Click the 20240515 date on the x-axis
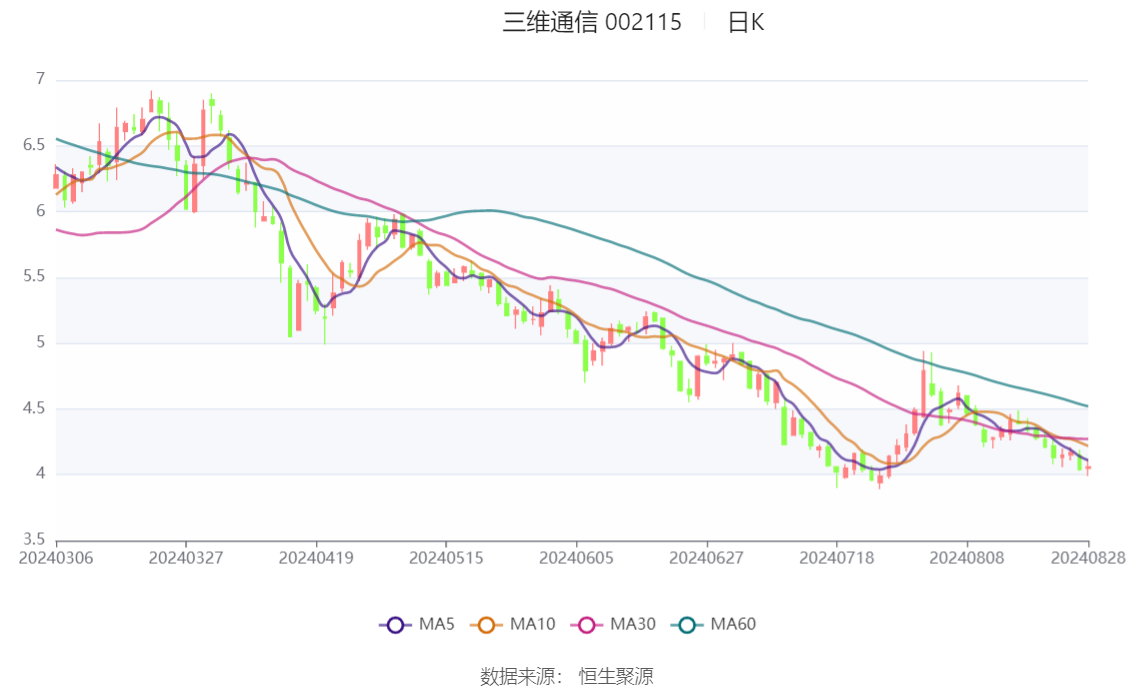The height and width of the screenshot is (689, 1134). 446,558
